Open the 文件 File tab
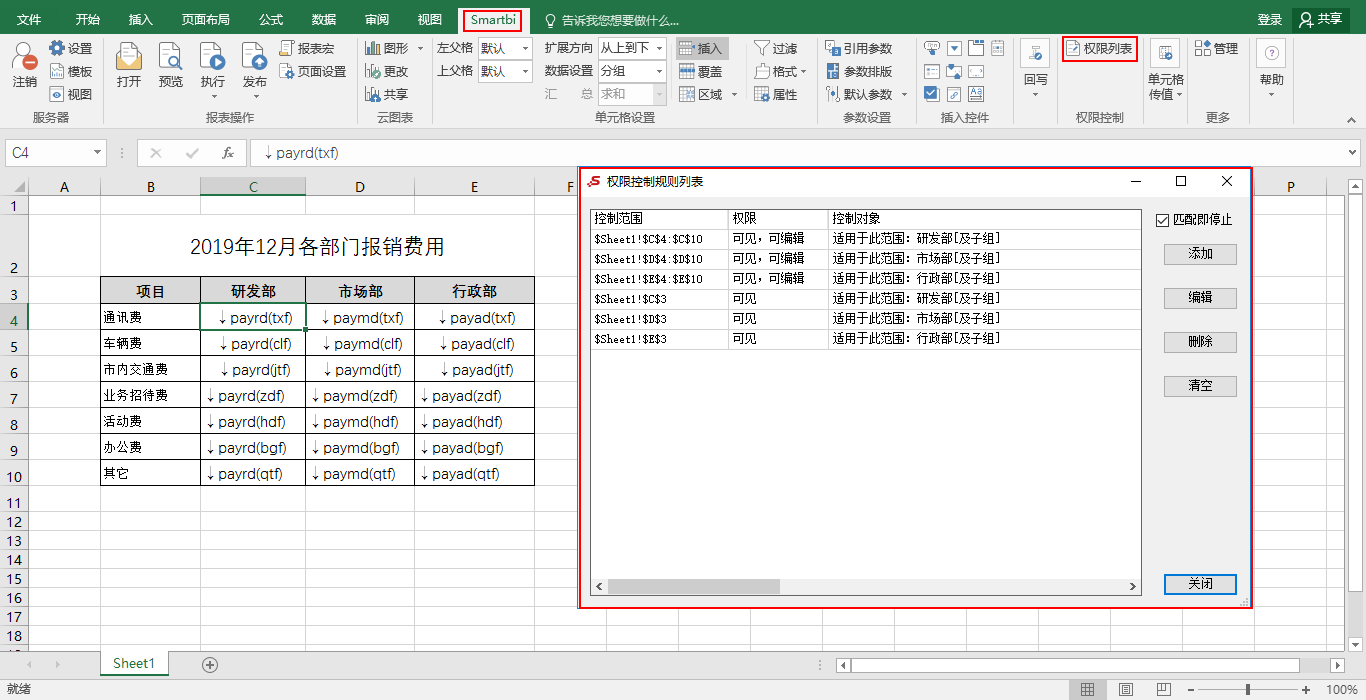The image size is (1366, 700). 29,20
